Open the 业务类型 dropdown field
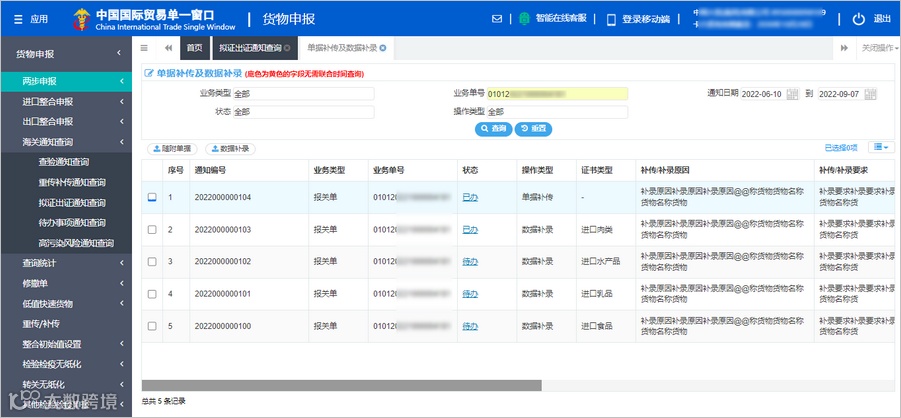The height and width of the screenshot is (418, 901). coord(303,94)
